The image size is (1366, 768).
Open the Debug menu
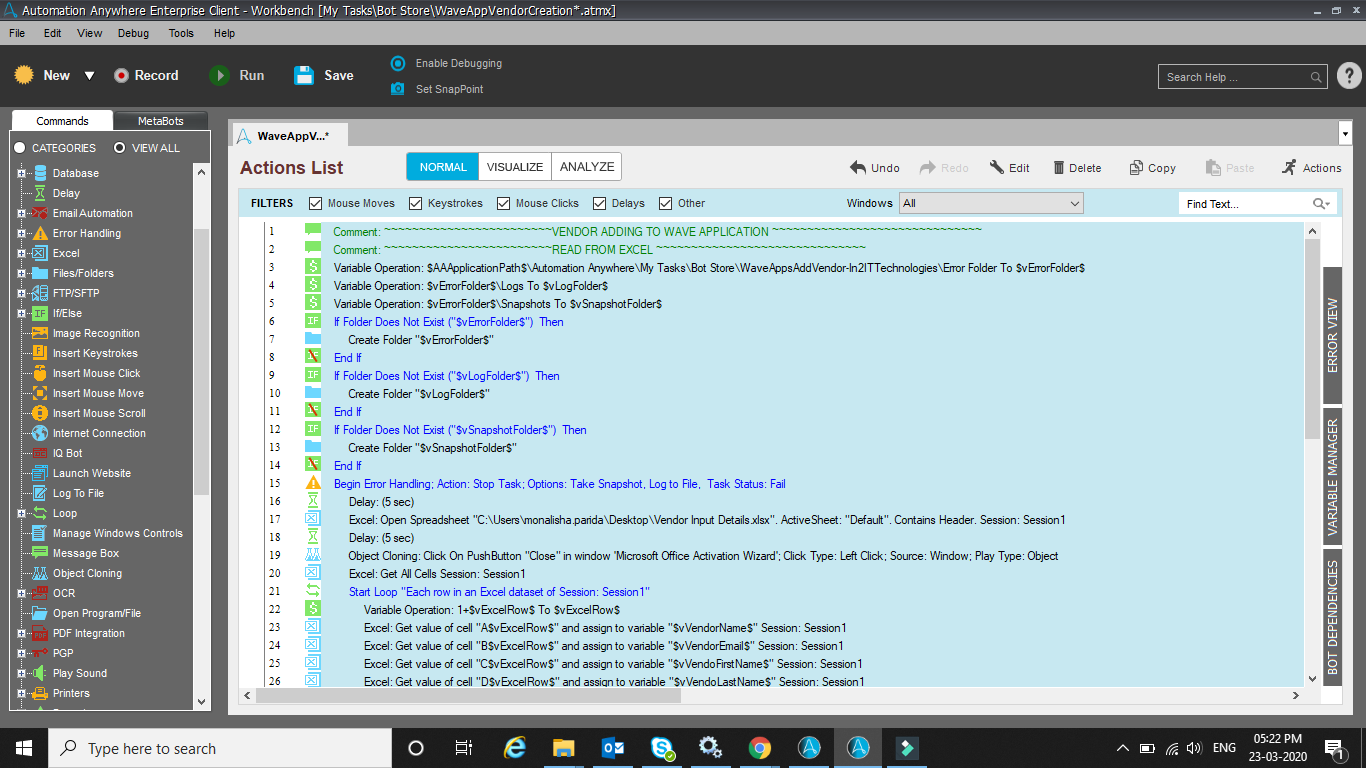pos(133,33)
